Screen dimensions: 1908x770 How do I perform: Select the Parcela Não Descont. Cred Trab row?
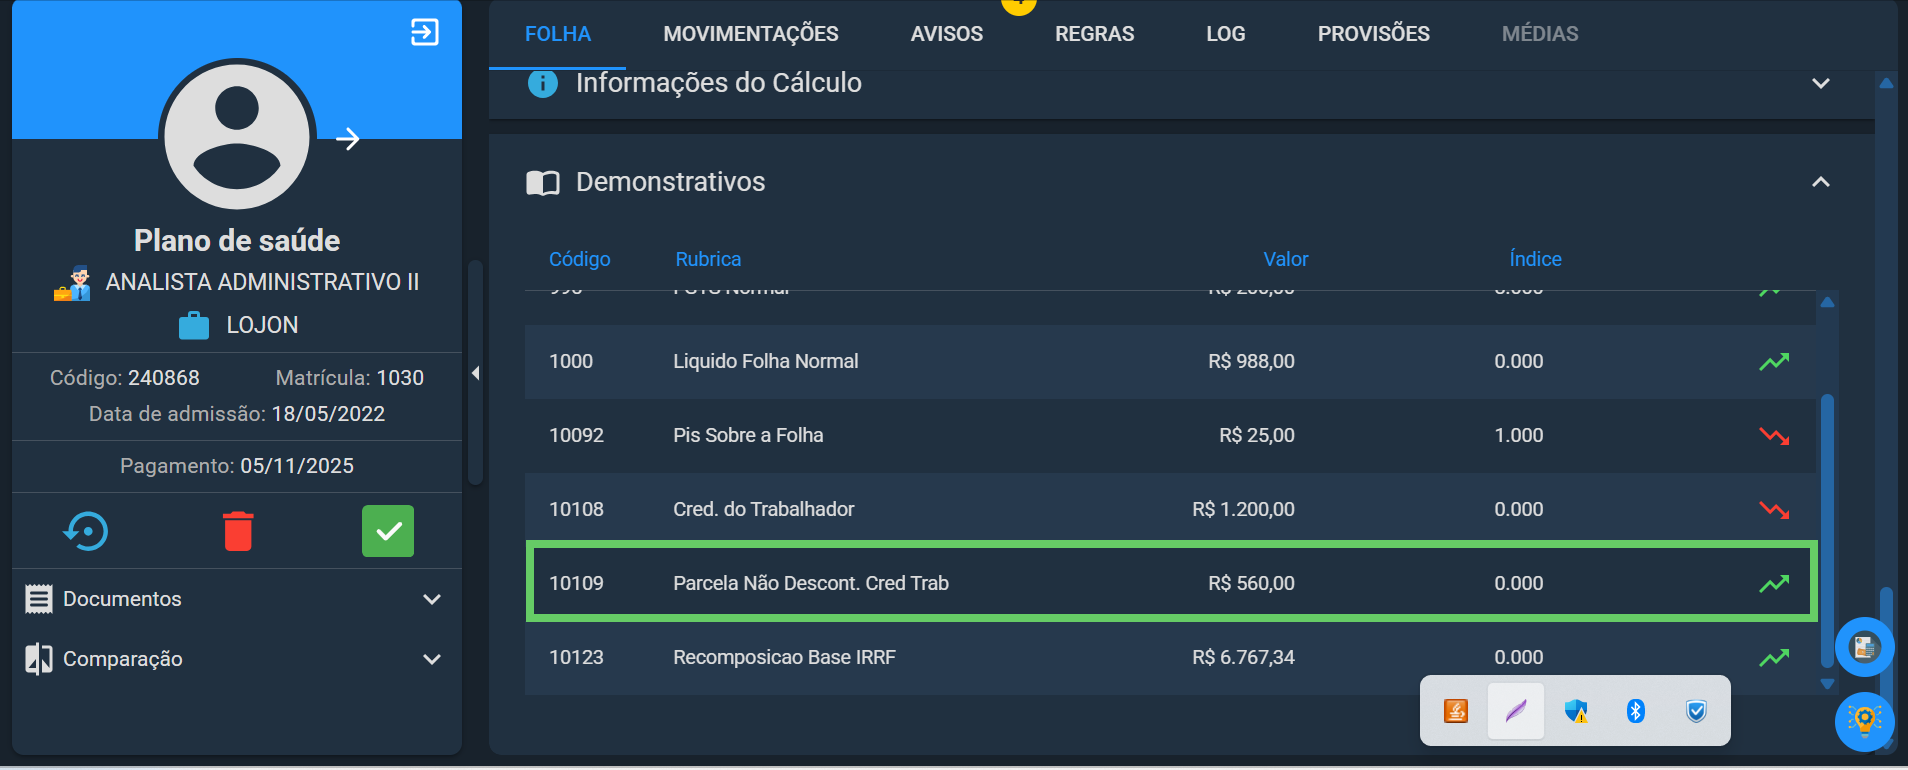pyautogui.click(x=1171, y=583)
